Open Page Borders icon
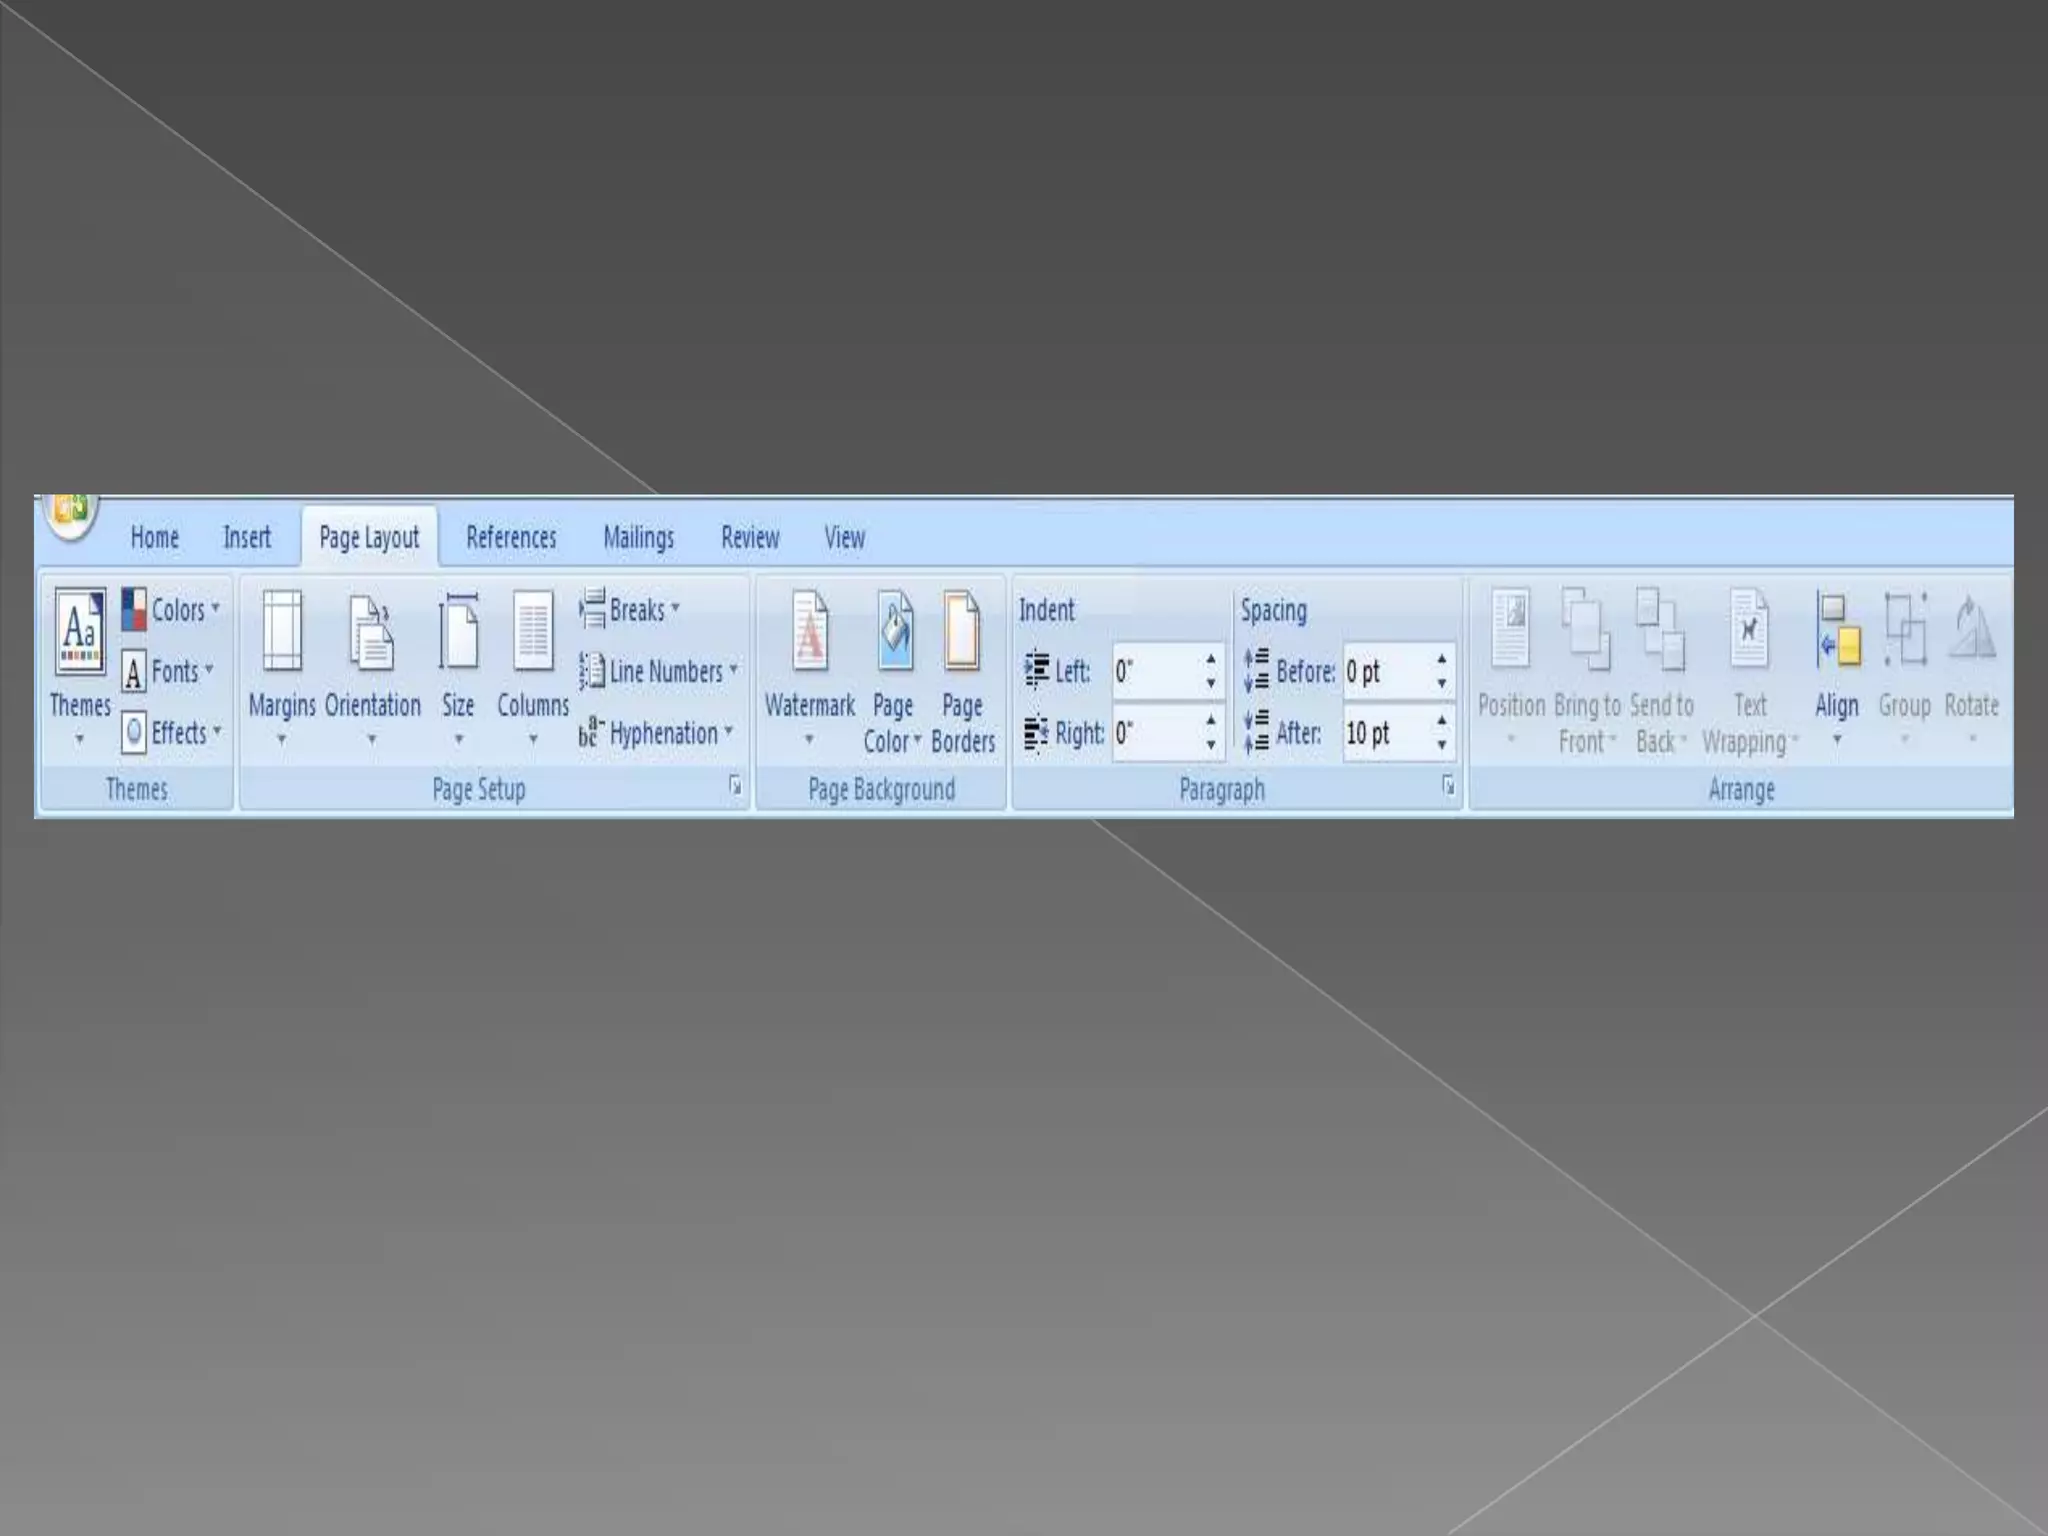2048x1536 pixels. point(962,631)
